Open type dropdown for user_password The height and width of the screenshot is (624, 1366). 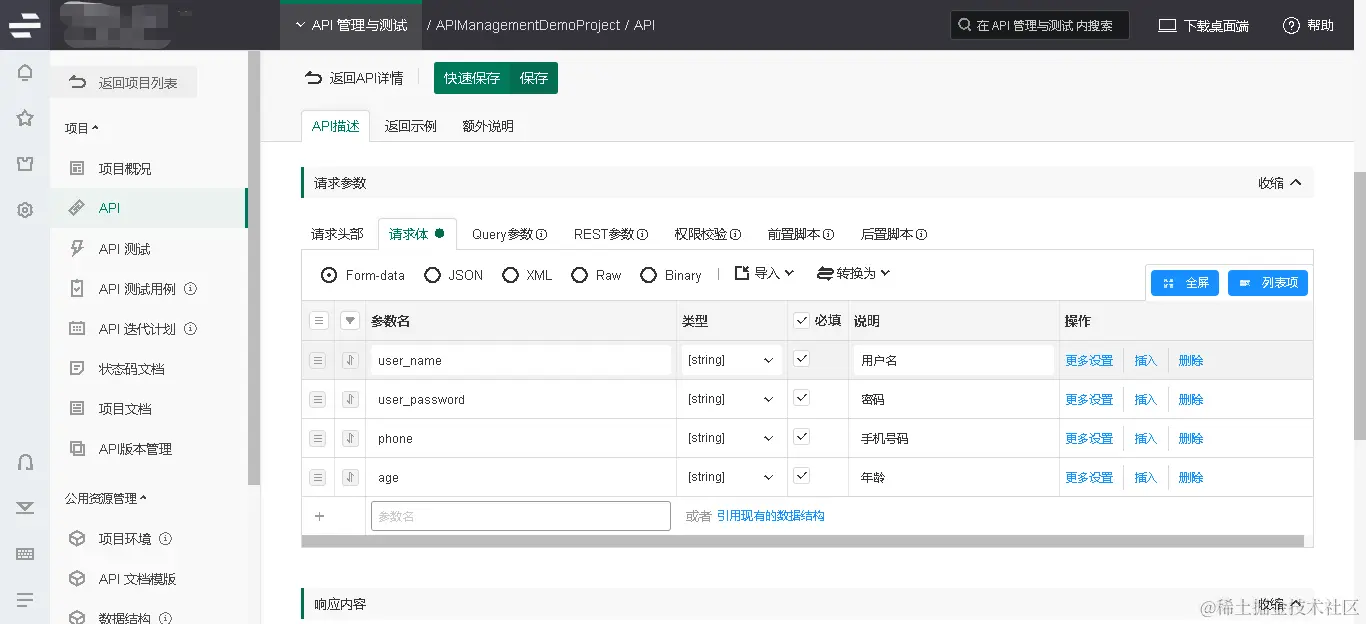click(x=732, y=399)
